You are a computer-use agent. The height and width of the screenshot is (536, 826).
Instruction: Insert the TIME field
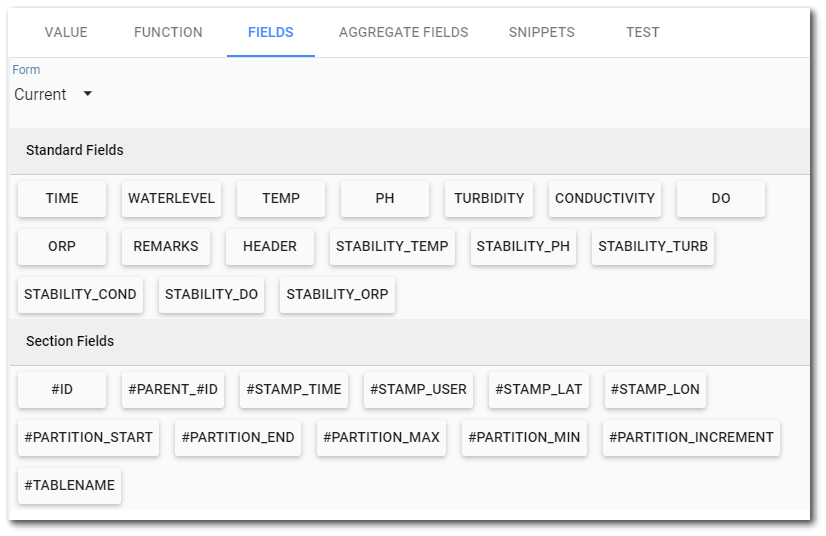click(x=62, y=199)
